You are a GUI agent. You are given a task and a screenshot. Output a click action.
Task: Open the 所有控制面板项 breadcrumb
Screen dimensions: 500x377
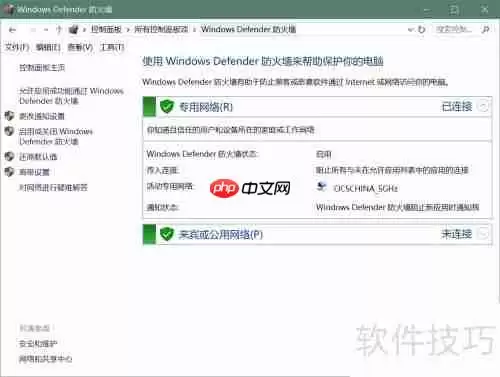tap(161, 29)
